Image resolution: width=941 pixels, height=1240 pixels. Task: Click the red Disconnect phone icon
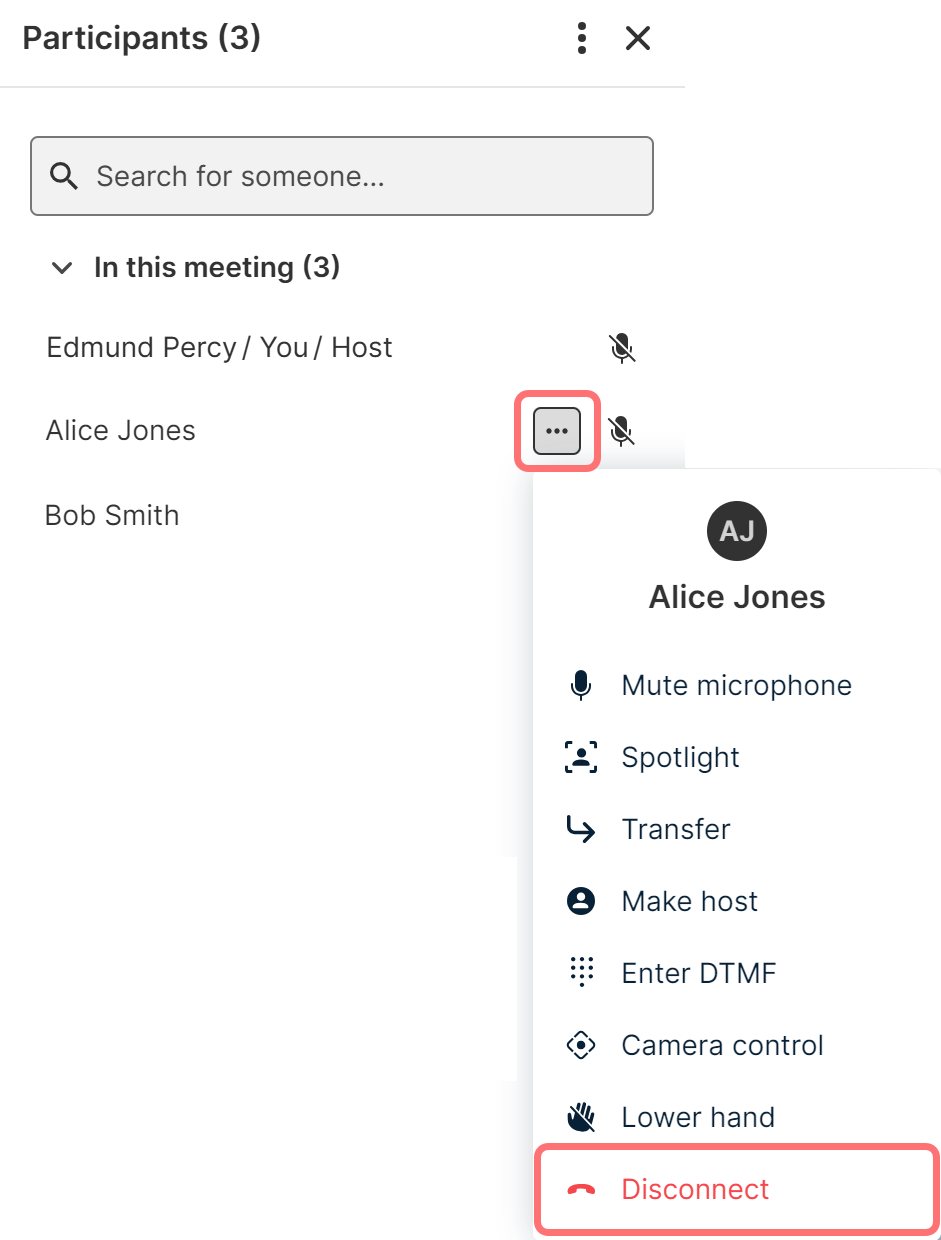point(581,1189)
